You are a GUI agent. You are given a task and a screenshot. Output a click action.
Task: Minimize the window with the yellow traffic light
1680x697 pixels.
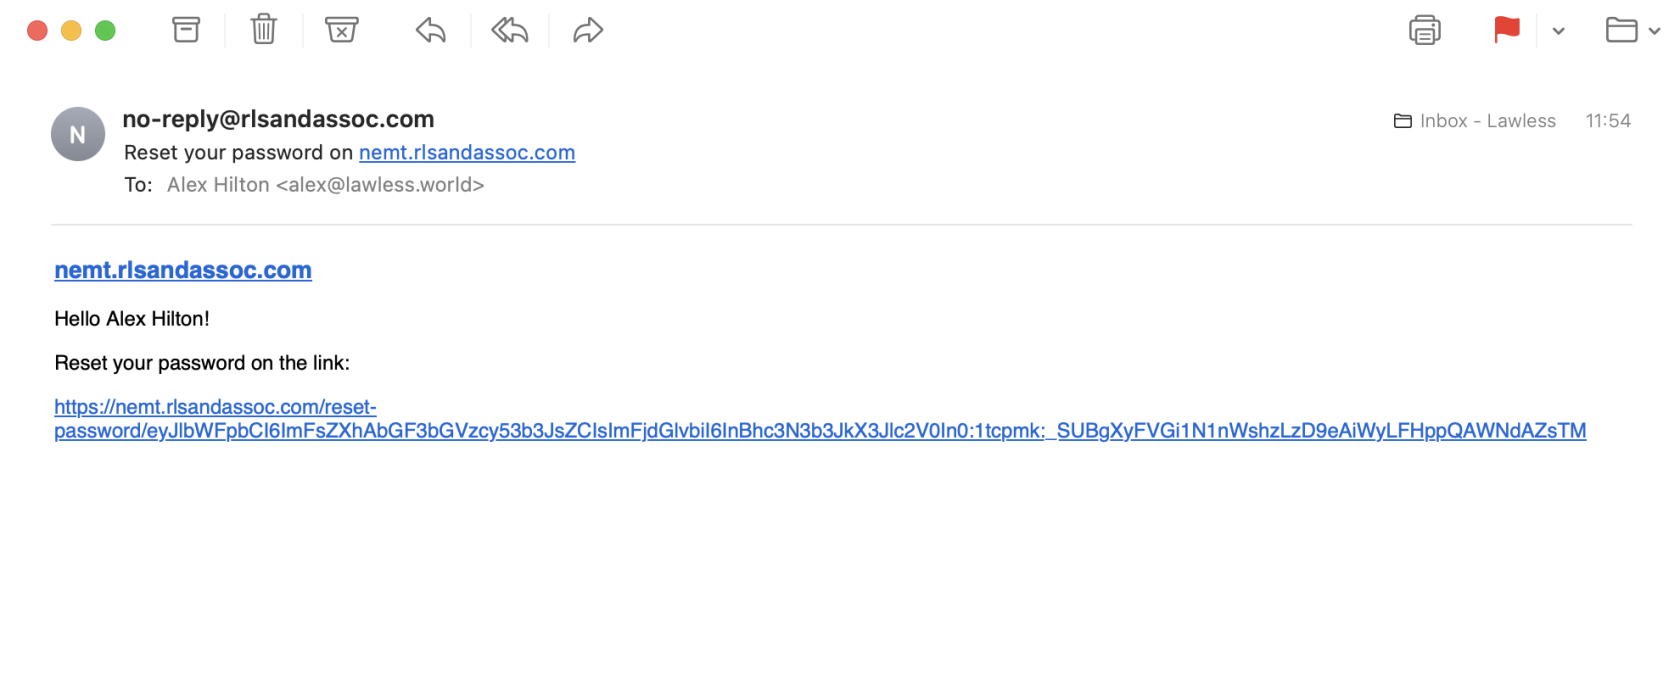[x=70, y=30]
